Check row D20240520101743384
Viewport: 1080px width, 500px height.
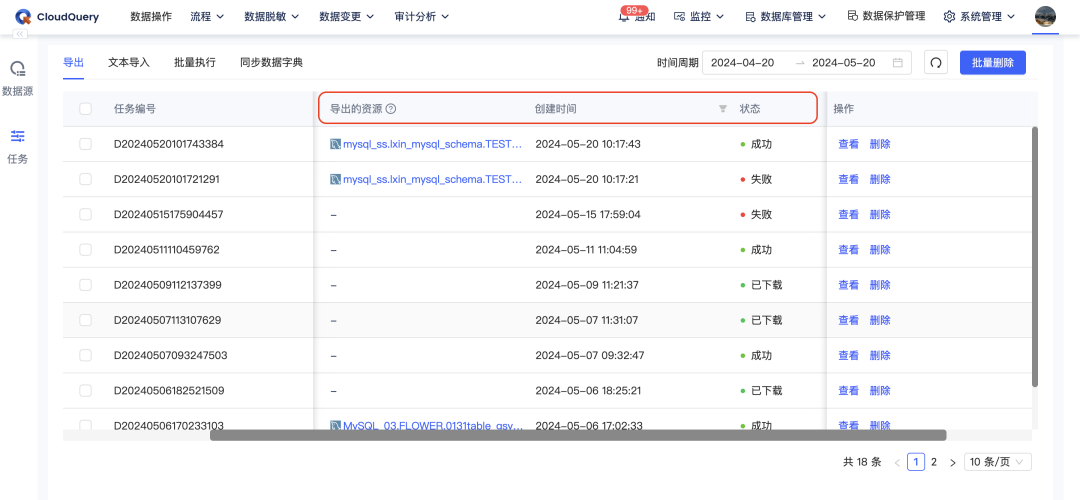pos(85,144)
